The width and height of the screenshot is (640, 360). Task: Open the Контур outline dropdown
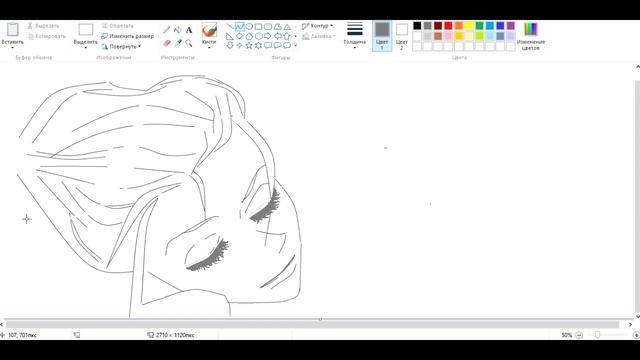click(318, 26)
